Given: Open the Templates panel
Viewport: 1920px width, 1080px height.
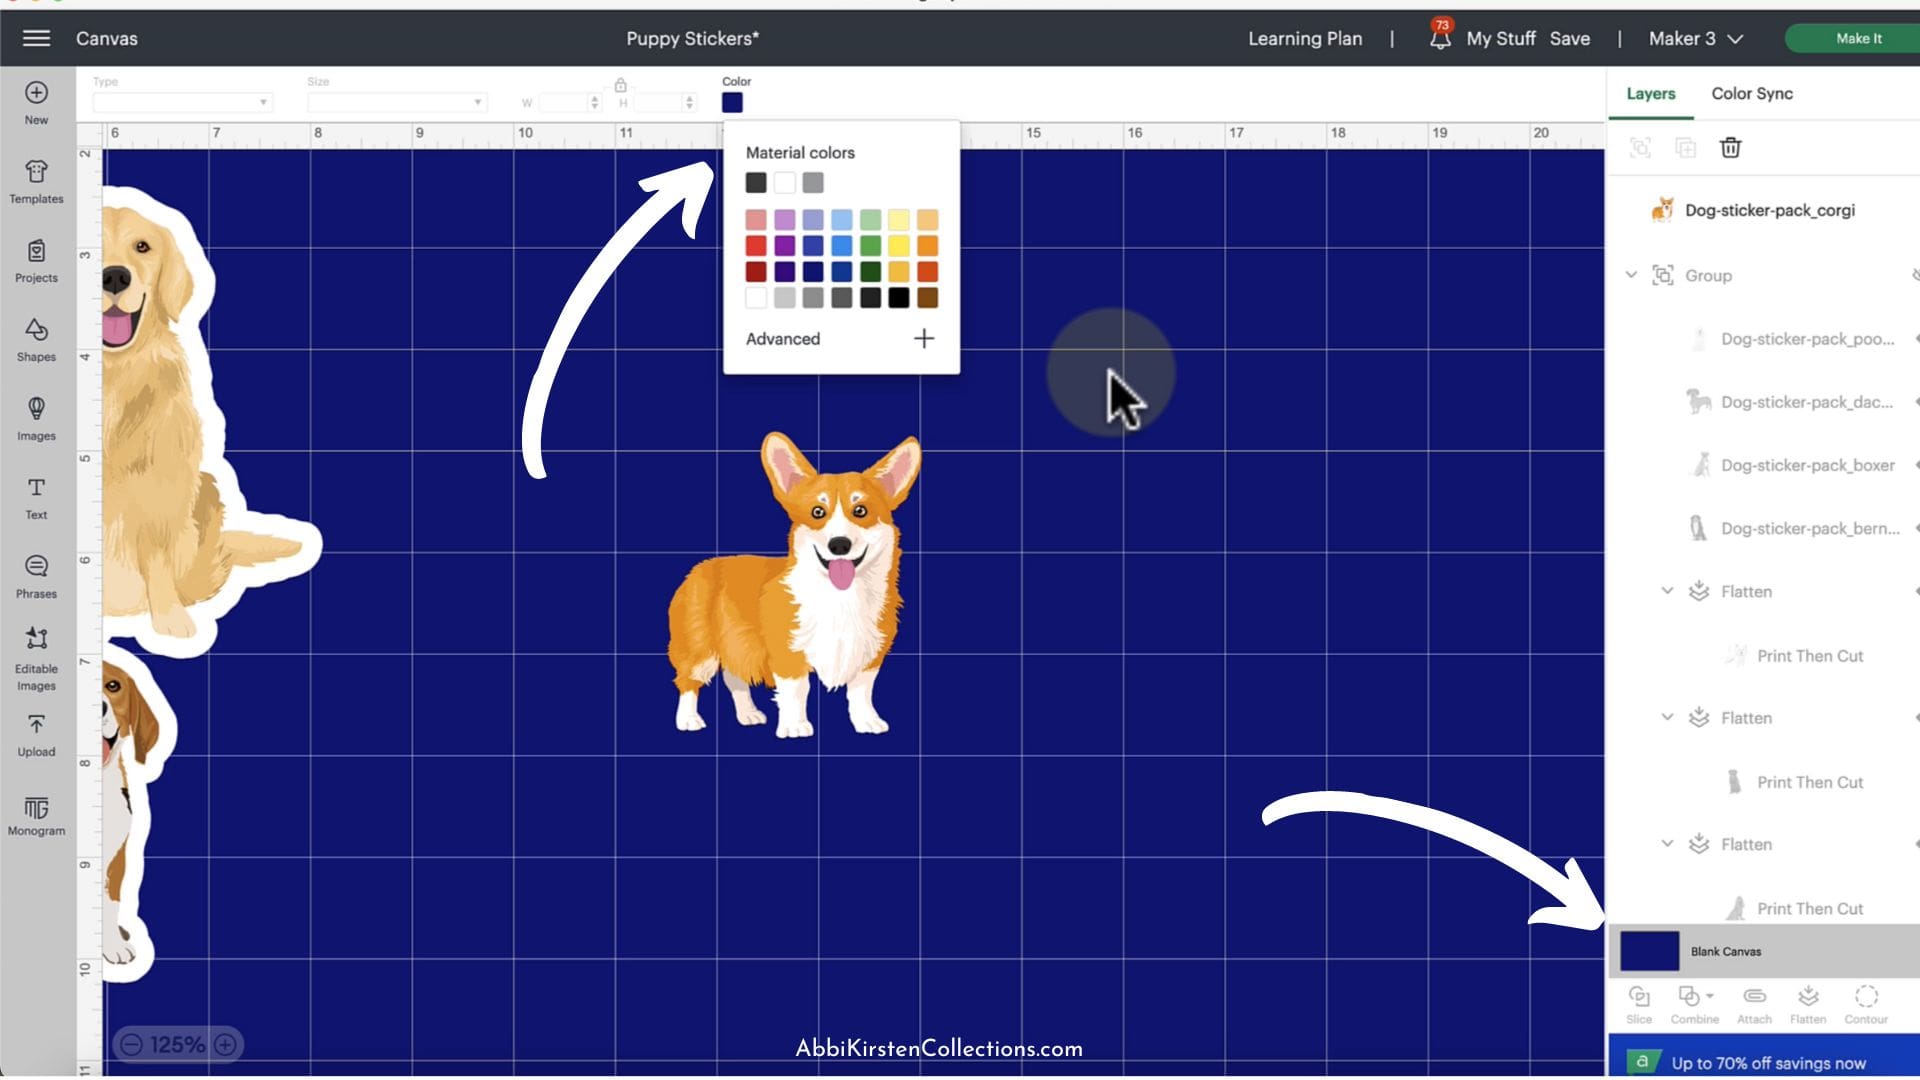Looking at the screenshot, I should coord(36,182).
